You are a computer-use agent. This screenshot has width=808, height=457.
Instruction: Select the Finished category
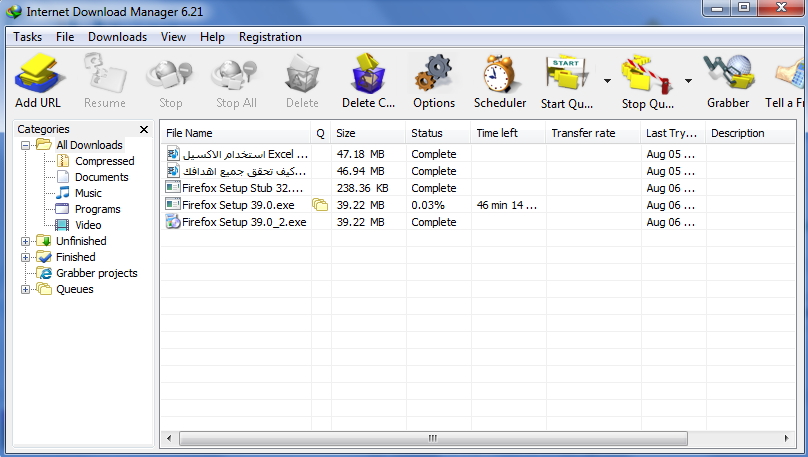75,257
